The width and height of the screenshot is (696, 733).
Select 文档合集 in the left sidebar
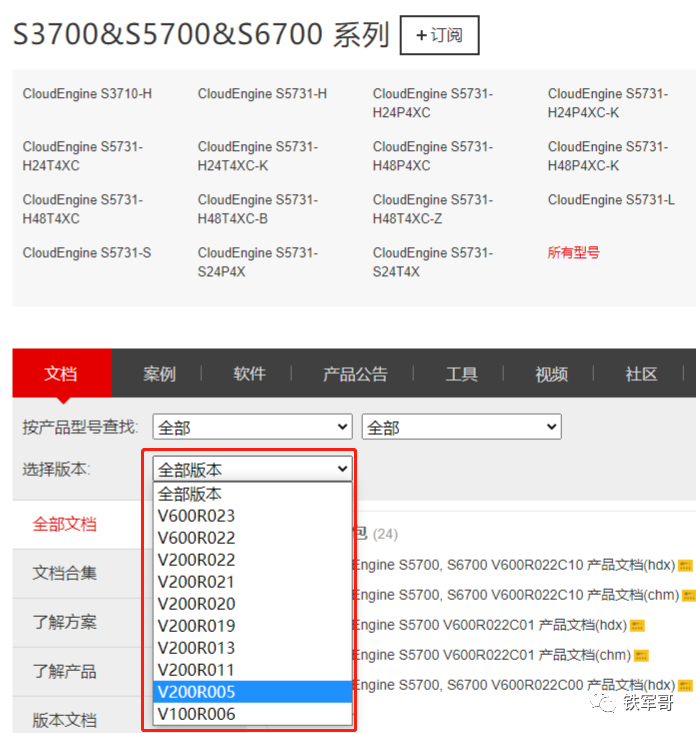65,573
